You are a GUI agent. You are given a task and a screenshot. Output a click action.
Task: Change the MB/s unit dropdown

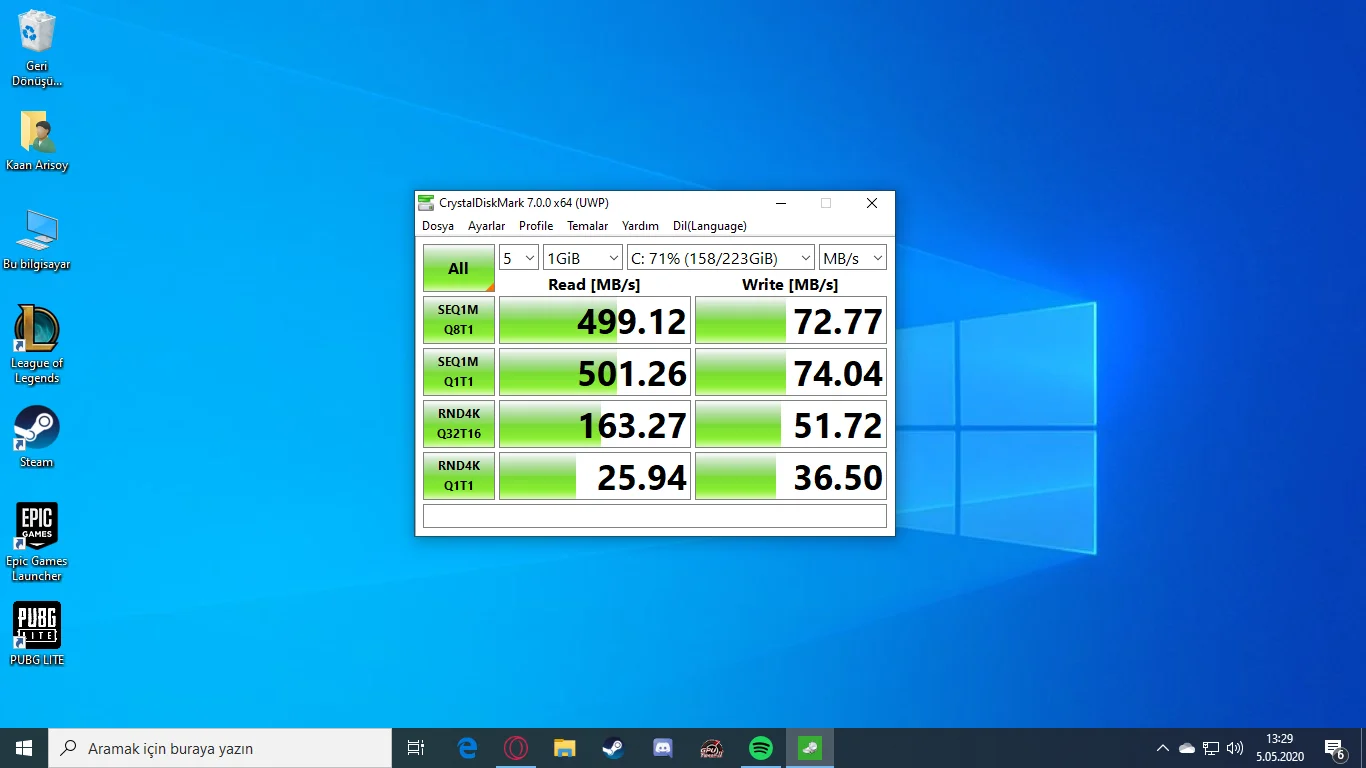(853, 258)
